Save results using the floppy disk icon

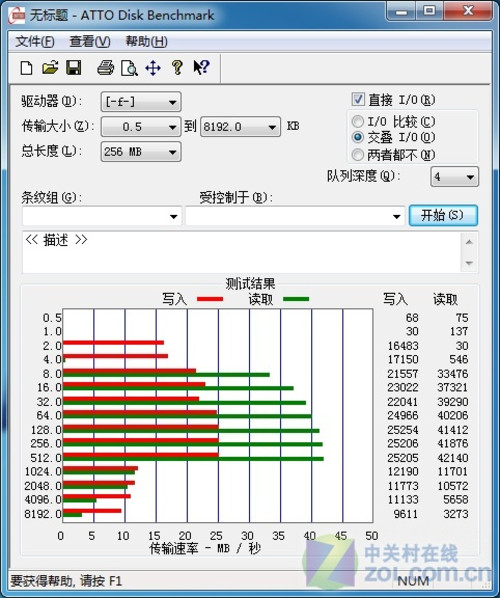pos(74,68)
